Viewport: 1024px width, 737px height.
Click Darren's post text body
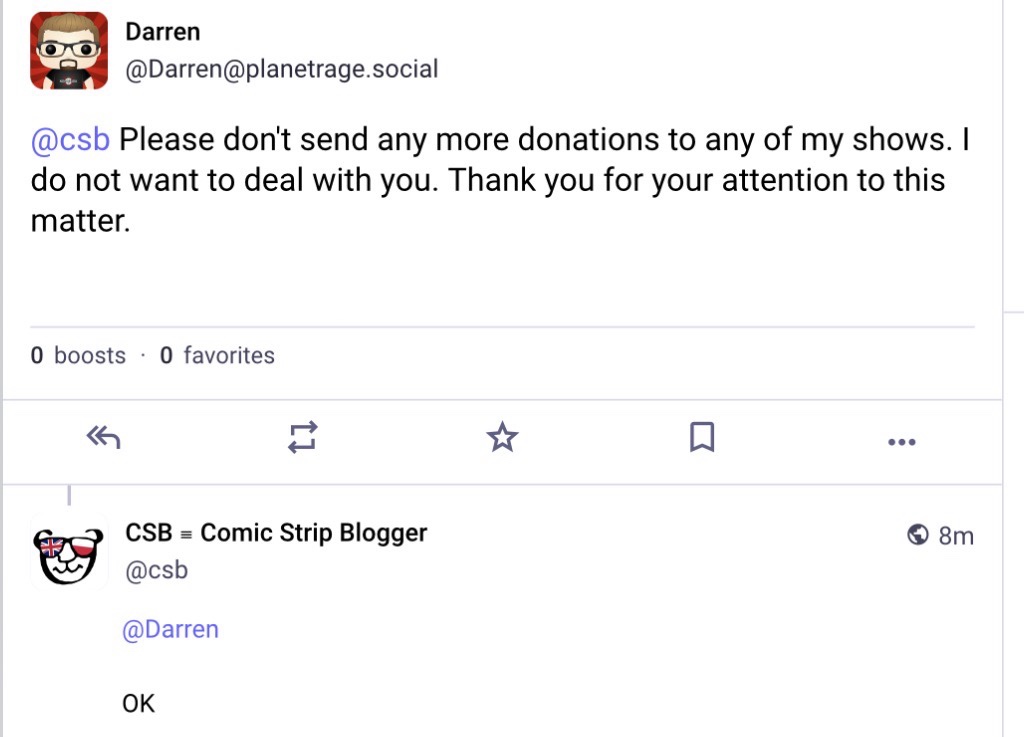tap(500, 181)
